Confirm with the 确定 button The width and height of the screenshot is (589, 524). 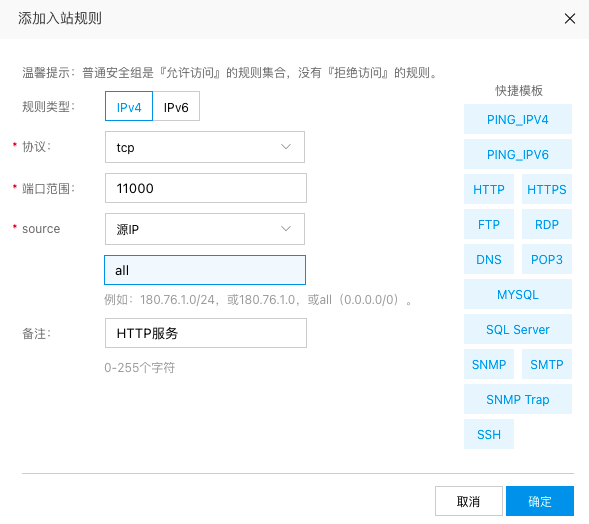pyautogui.click(x=540, y=501)
